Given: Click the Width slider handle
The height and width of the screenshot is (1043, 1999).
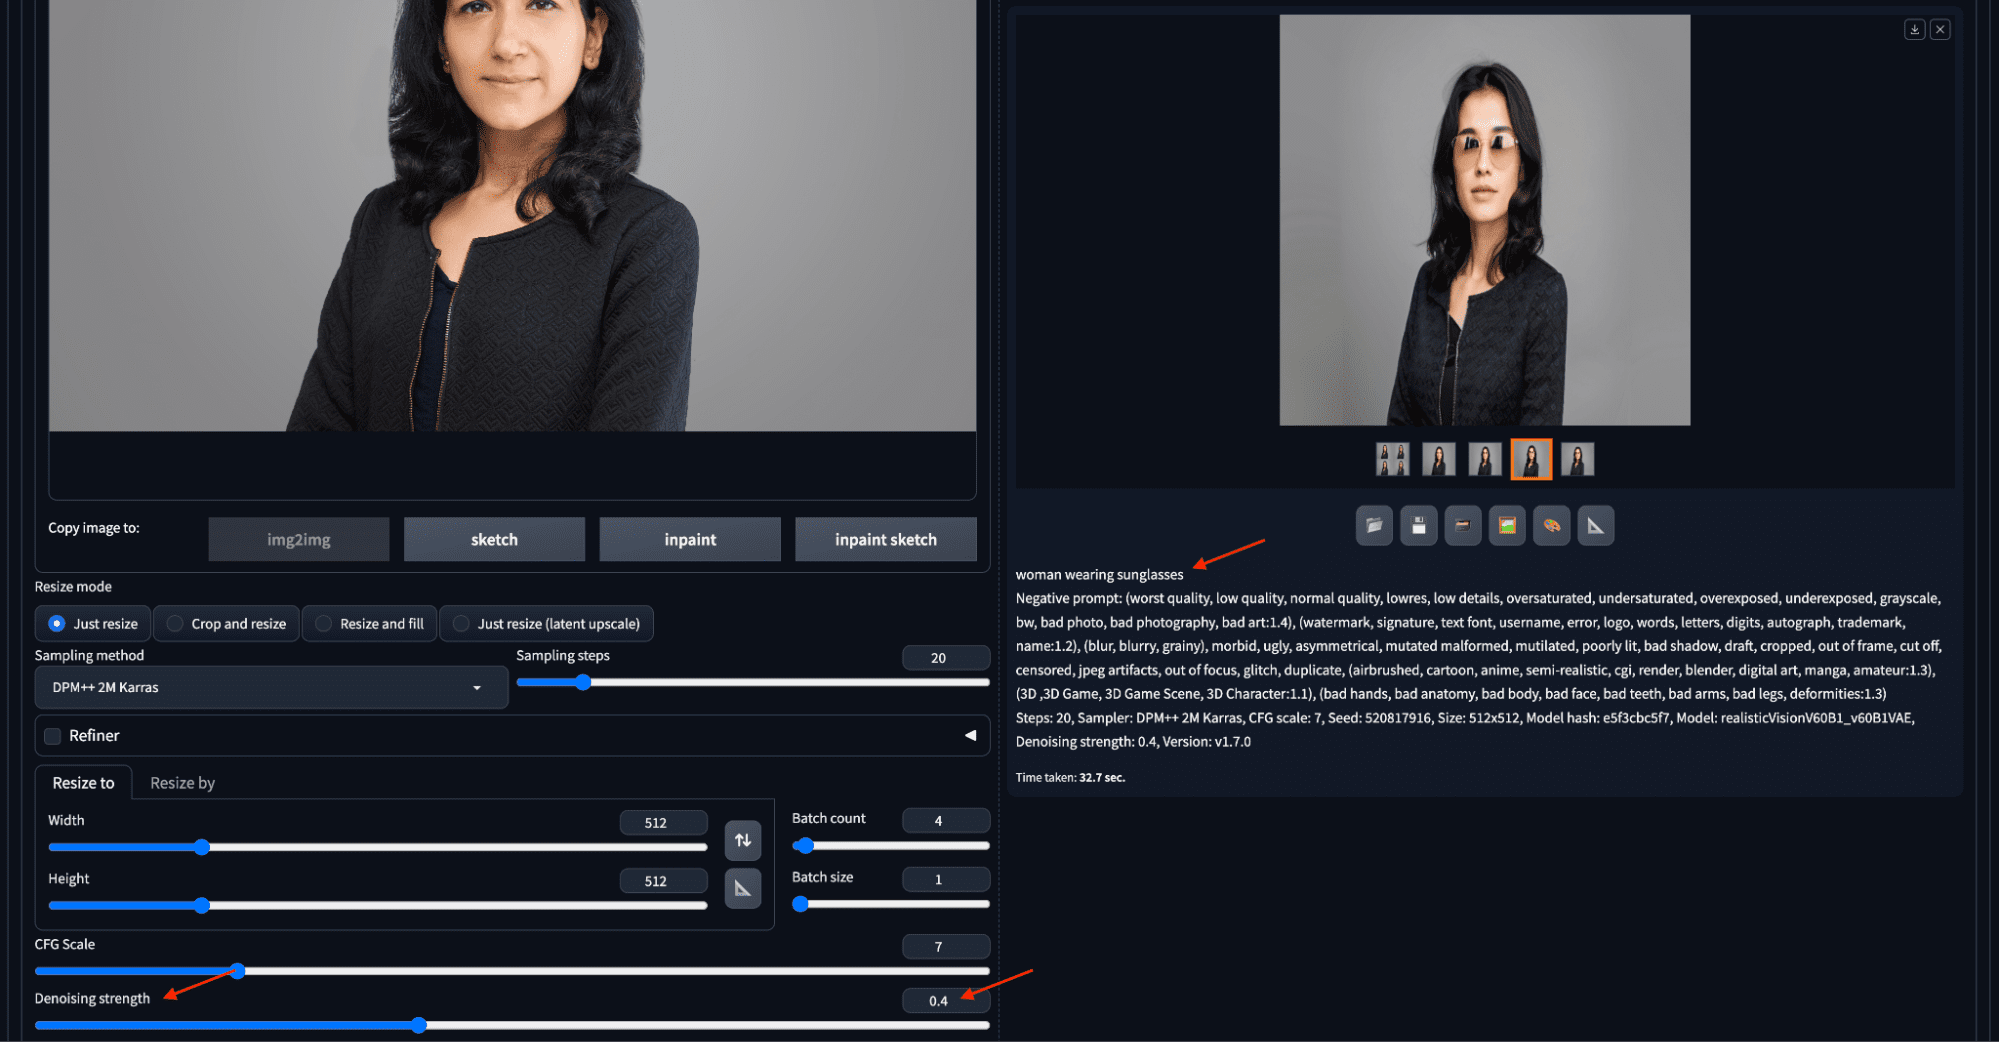Looking at the screenshot, I should pos(202,847).
